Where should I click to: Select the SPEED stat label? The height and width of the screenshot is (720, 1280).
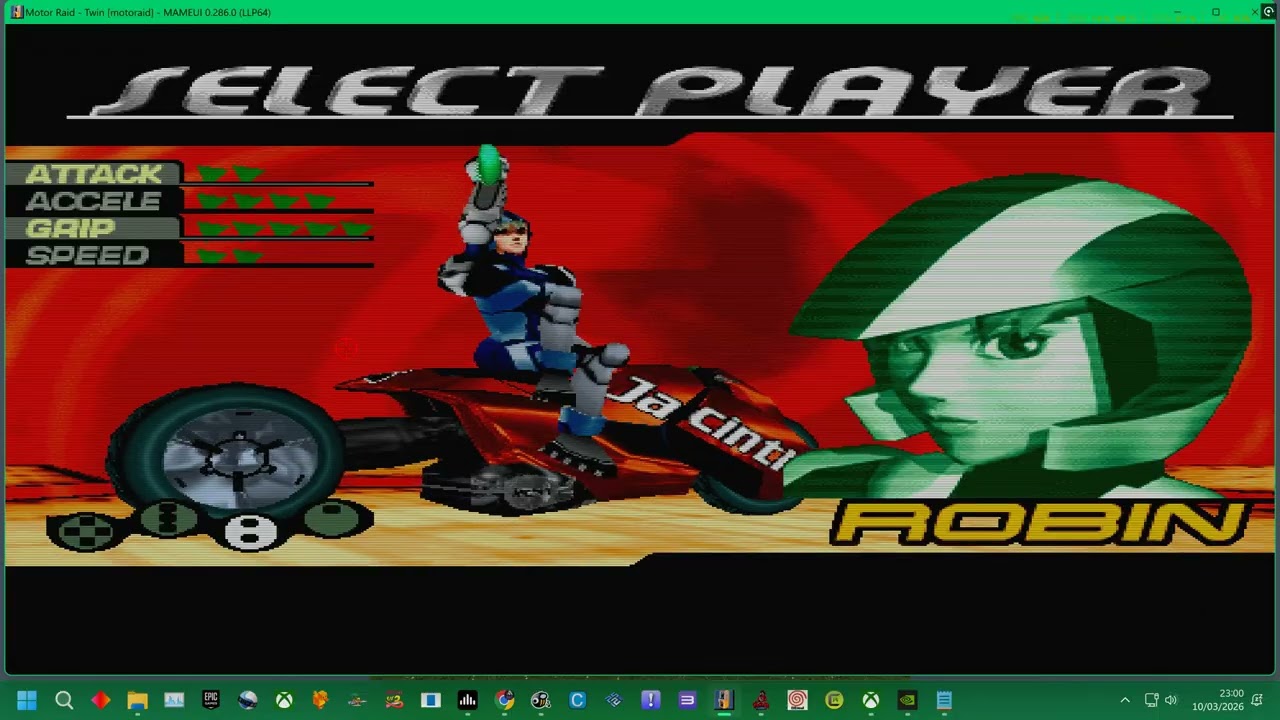tap(87, 255)
